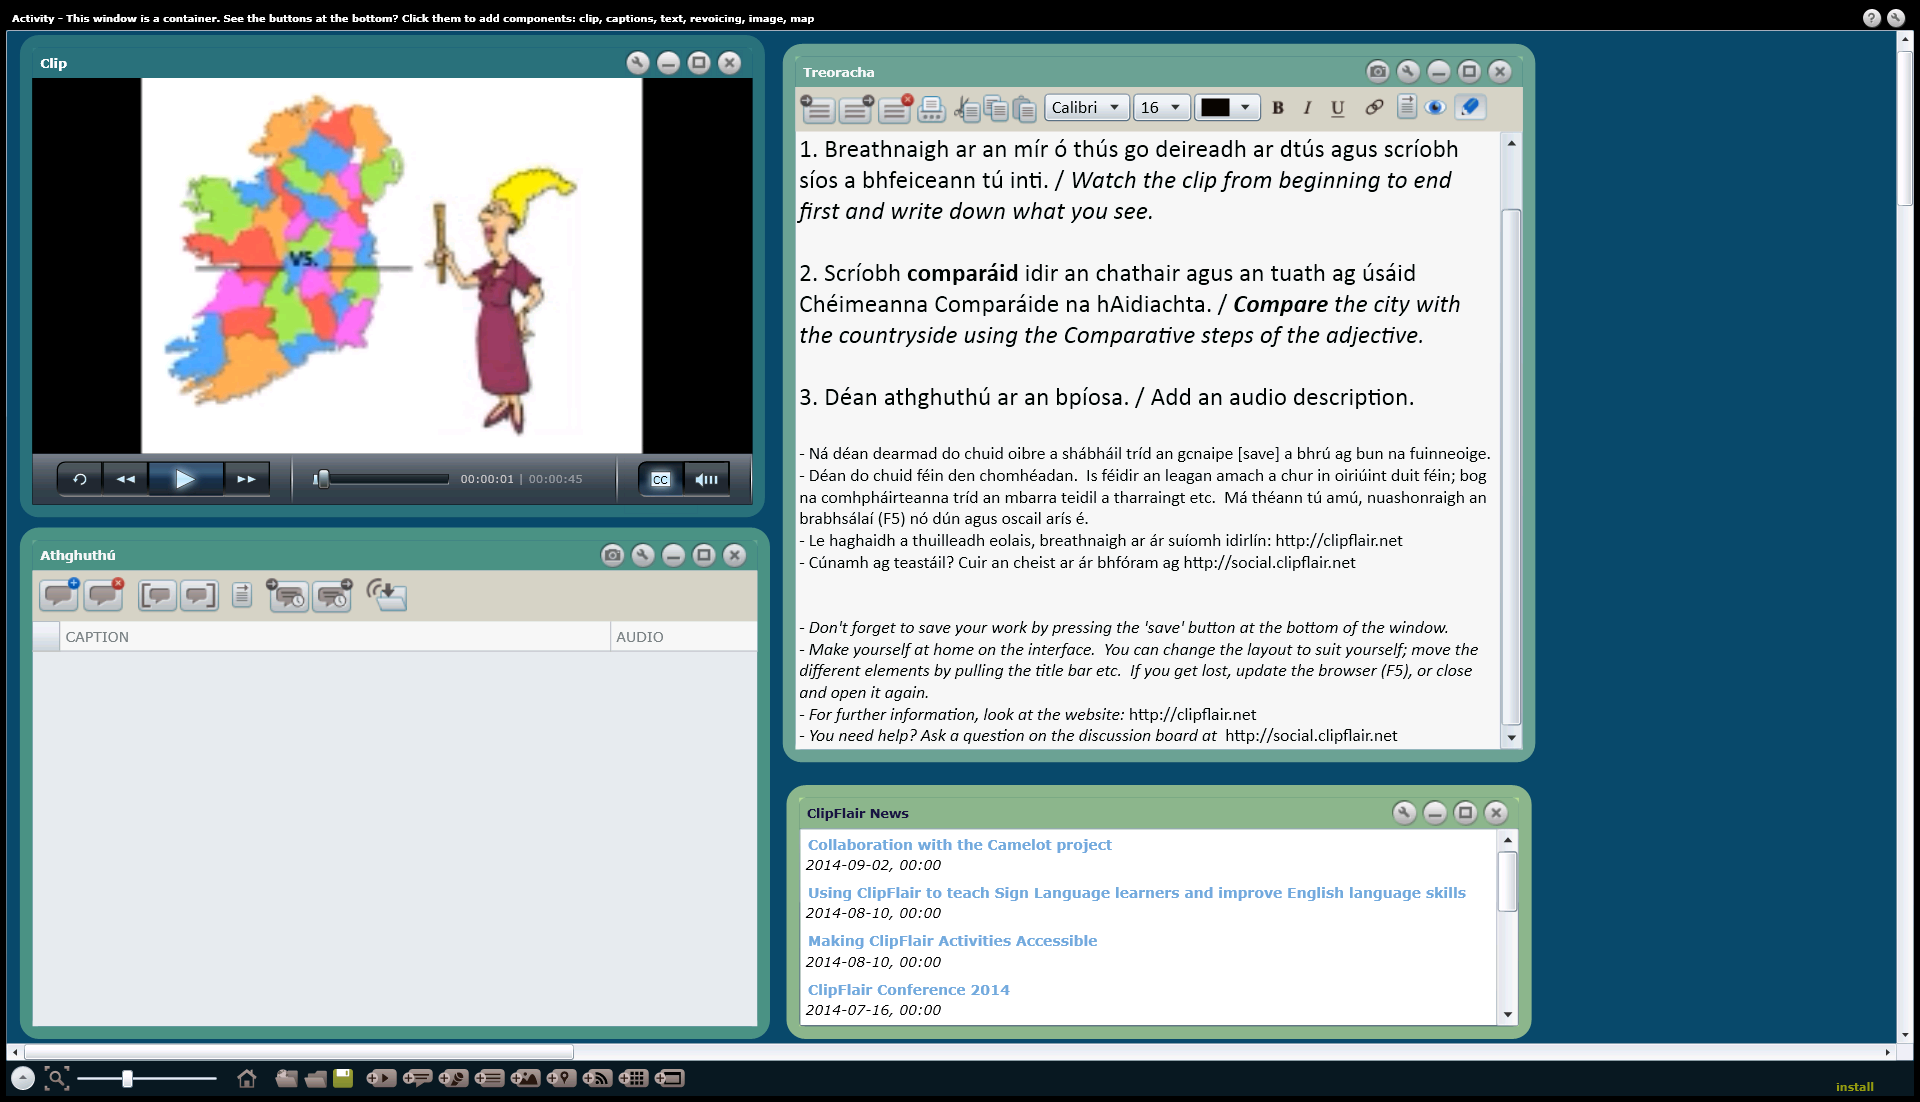The height and width of the screenshot is (1102, 1920).
Task: Cut selected text in Treoracha
Action: 966,108
